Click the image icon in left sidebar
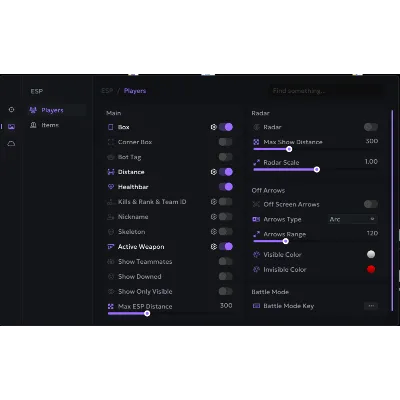Screen dimensions: 400x400 pyautogui.click(x=11, y=127)
